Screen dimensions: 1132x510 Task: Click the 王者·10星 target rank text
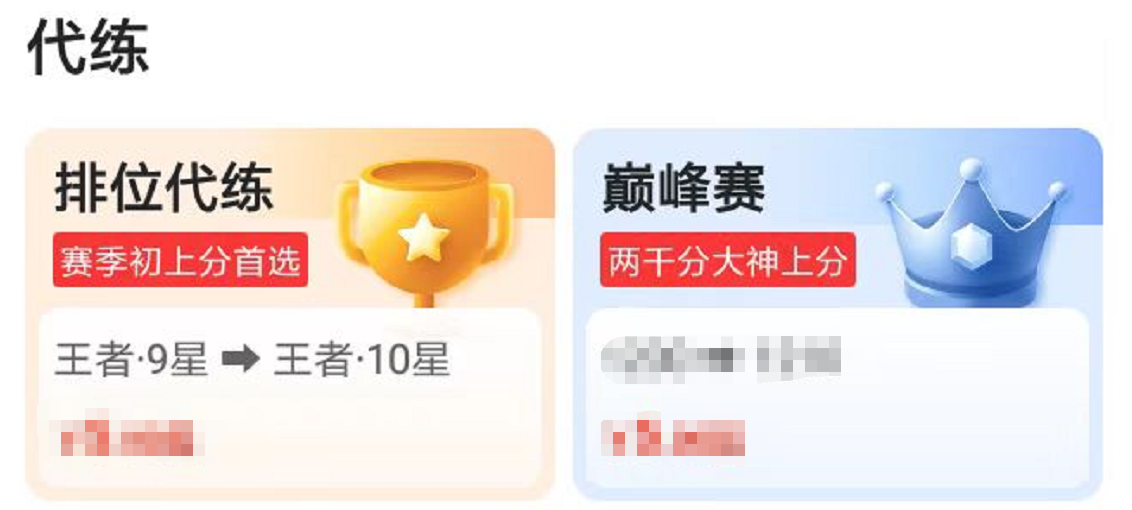[x=362, y=360]
